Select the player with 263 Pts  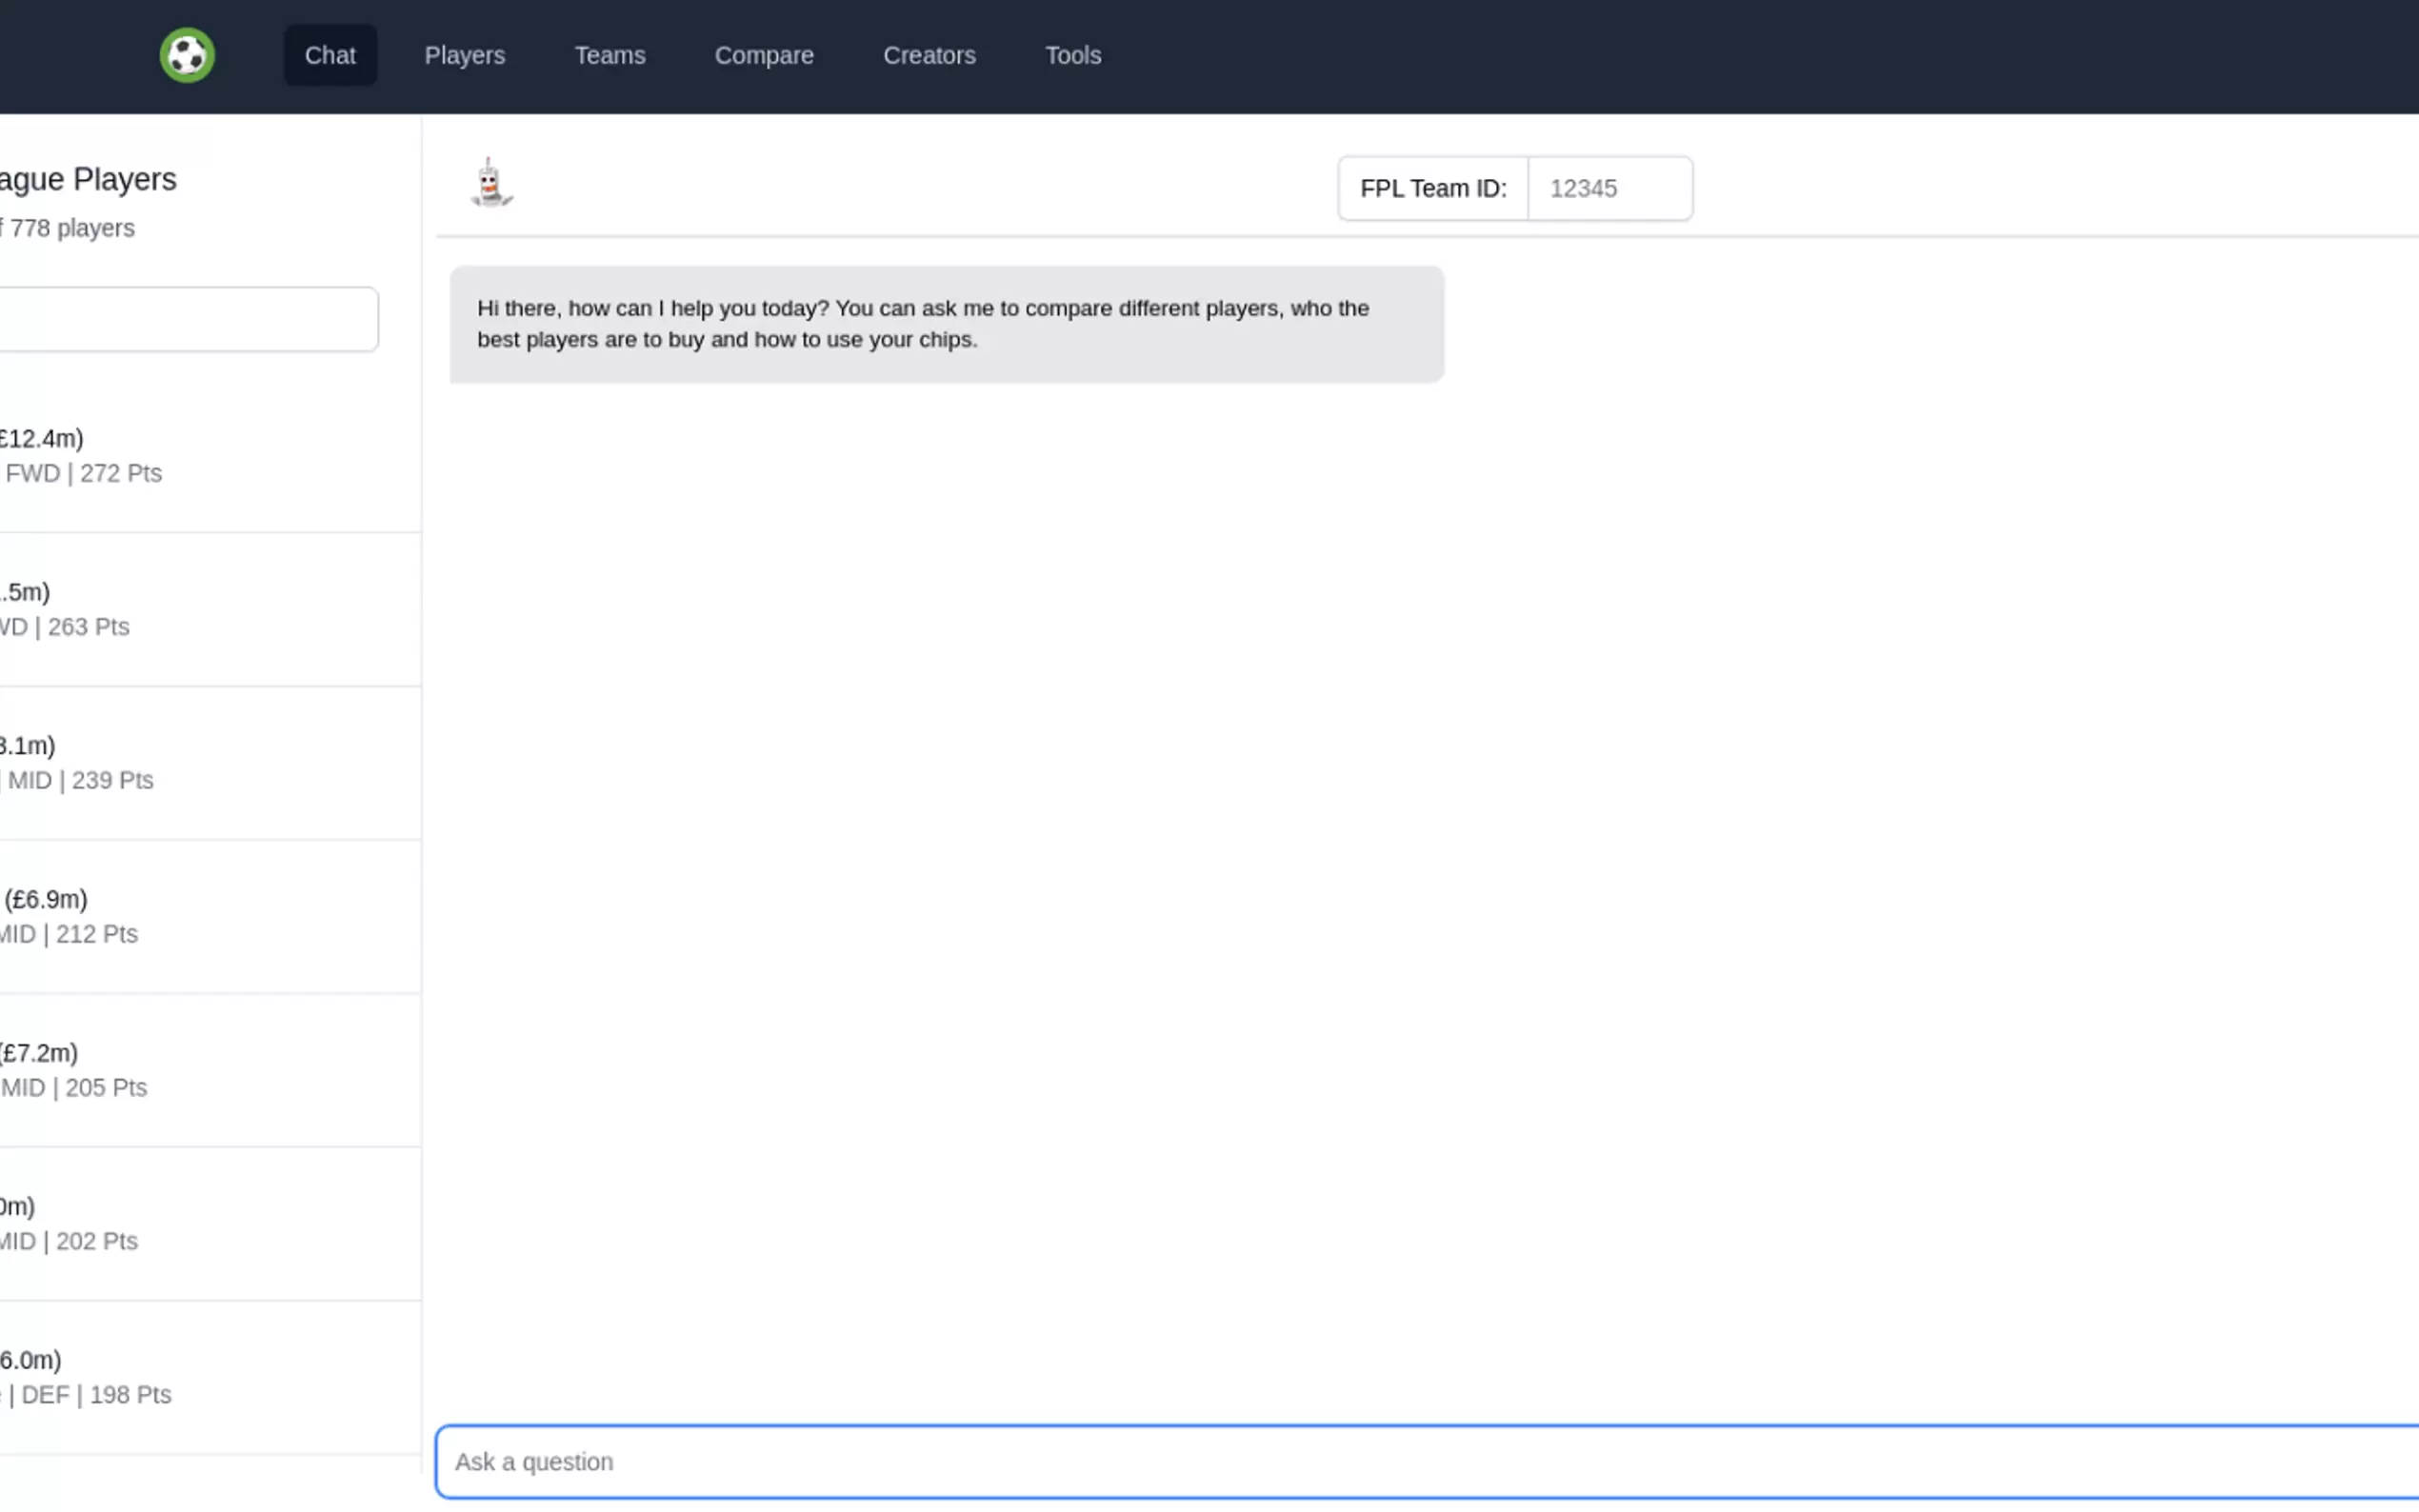(150, 609)
